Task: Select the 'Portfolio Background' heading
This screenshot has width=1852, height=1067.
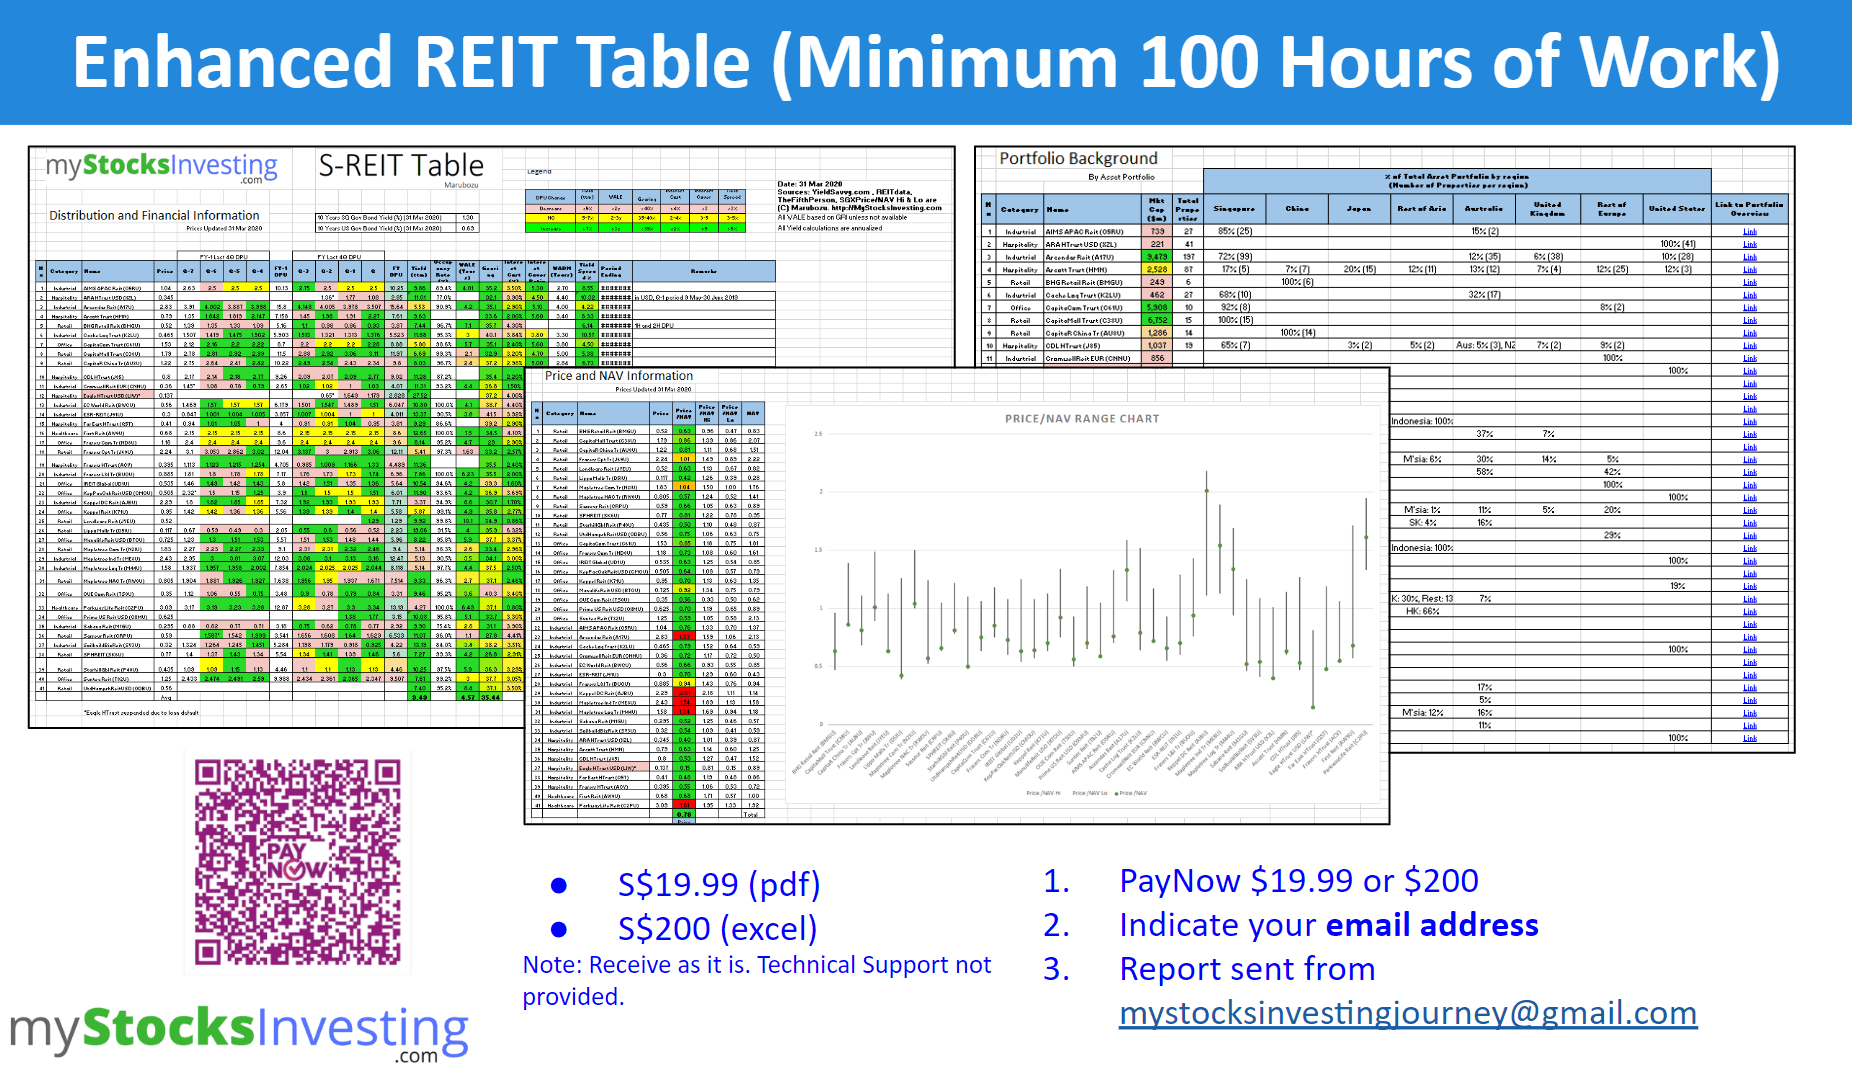Action: tap(1078, 158)
